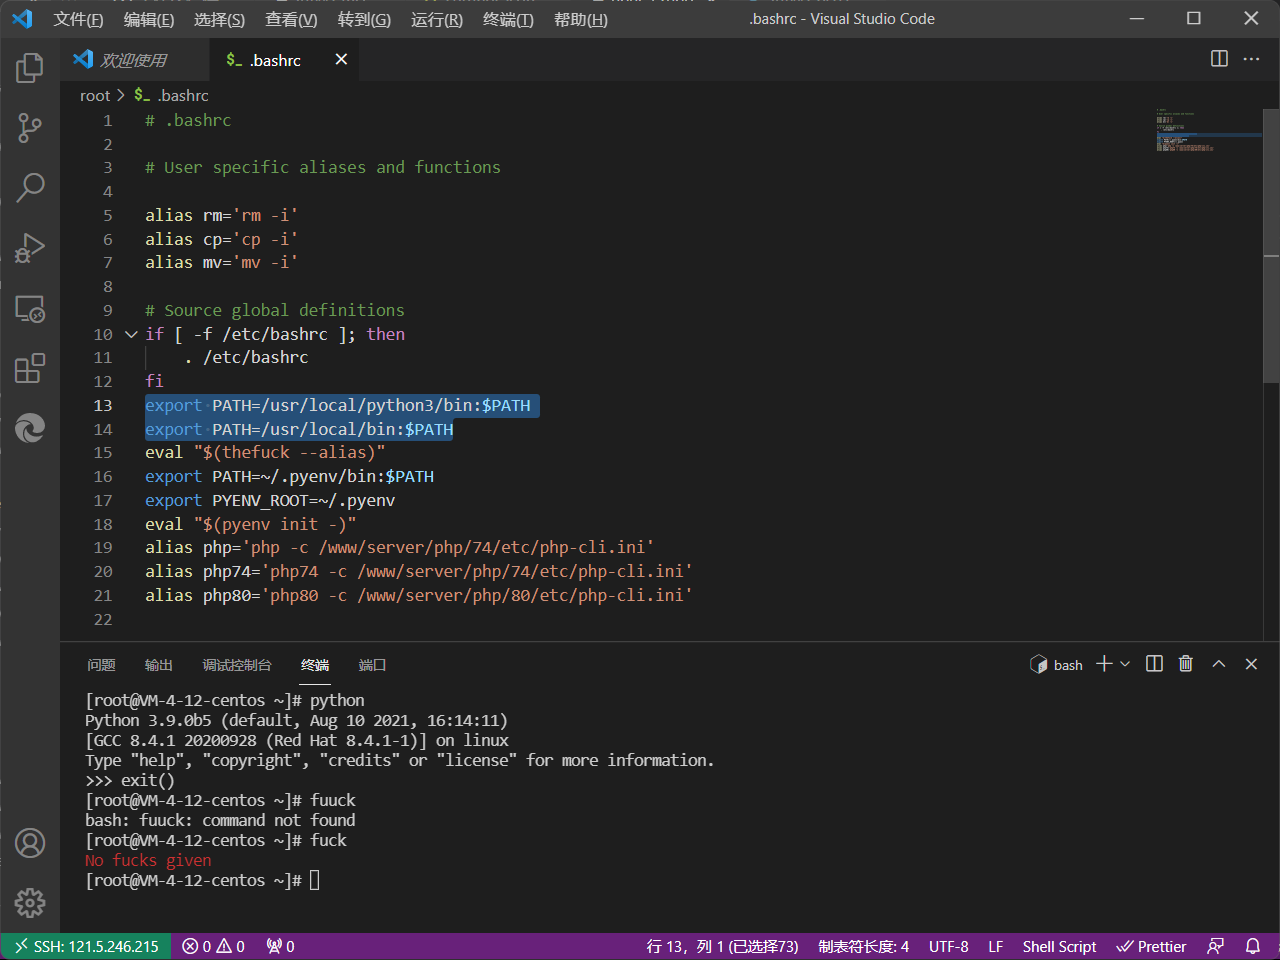Open the 转到(G) menu

364,20
